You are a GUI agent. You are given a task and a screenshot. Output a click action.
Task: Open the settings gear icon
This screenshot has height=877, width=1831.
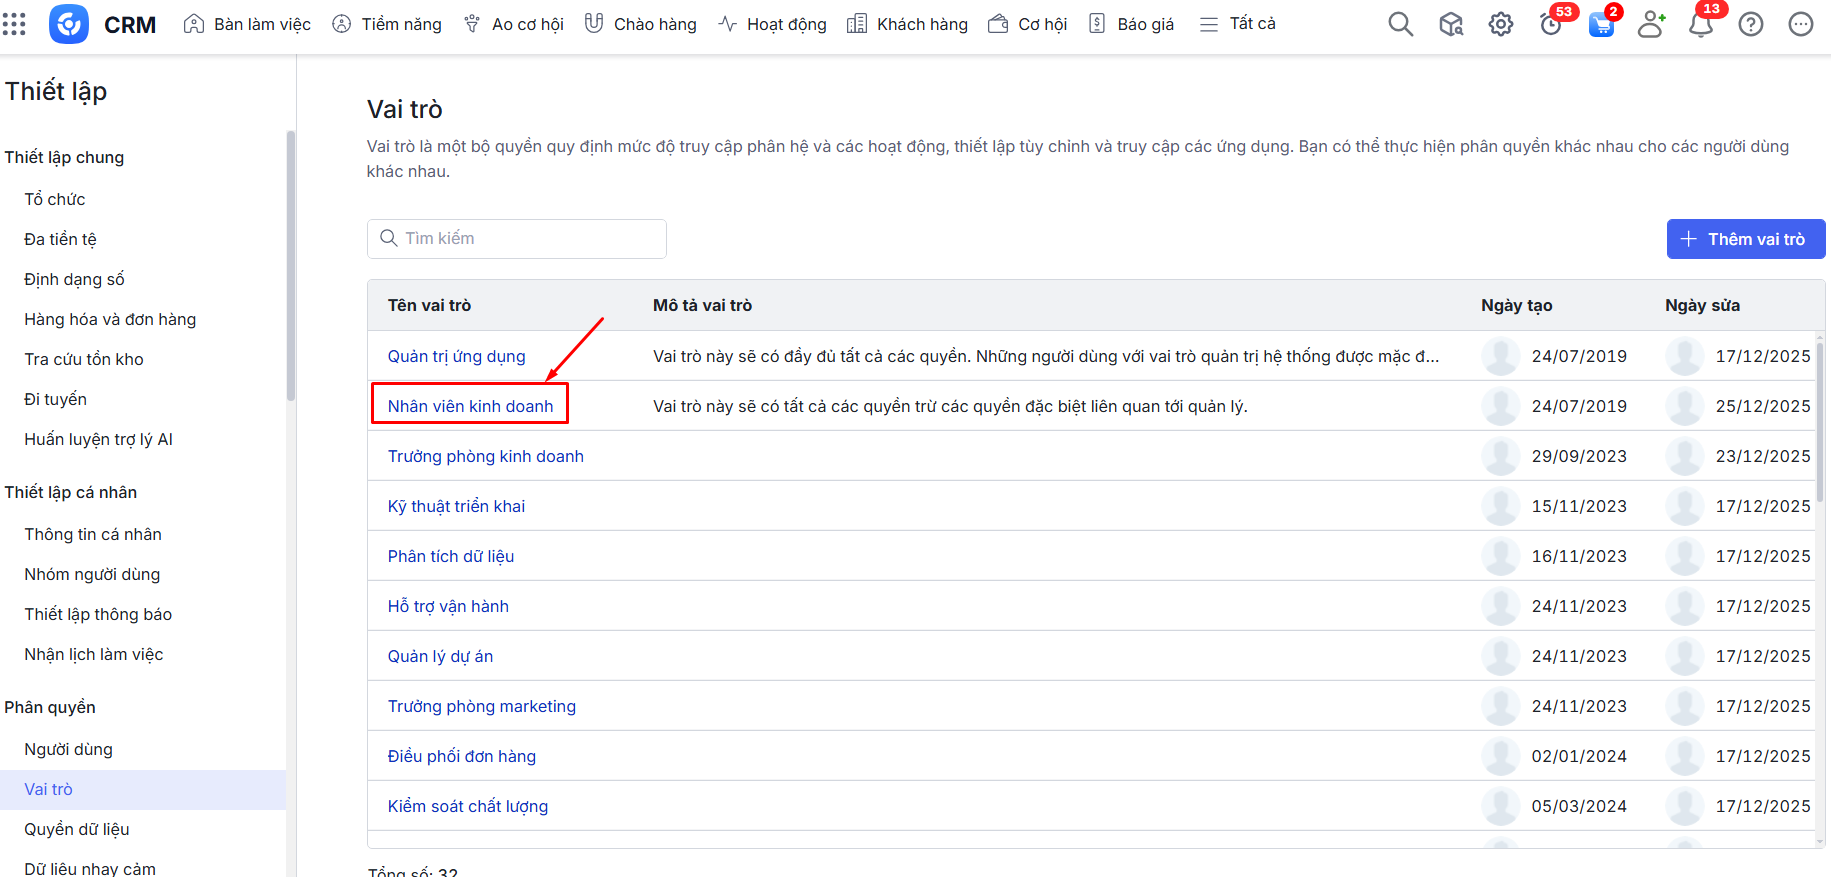click(1500, 24)
